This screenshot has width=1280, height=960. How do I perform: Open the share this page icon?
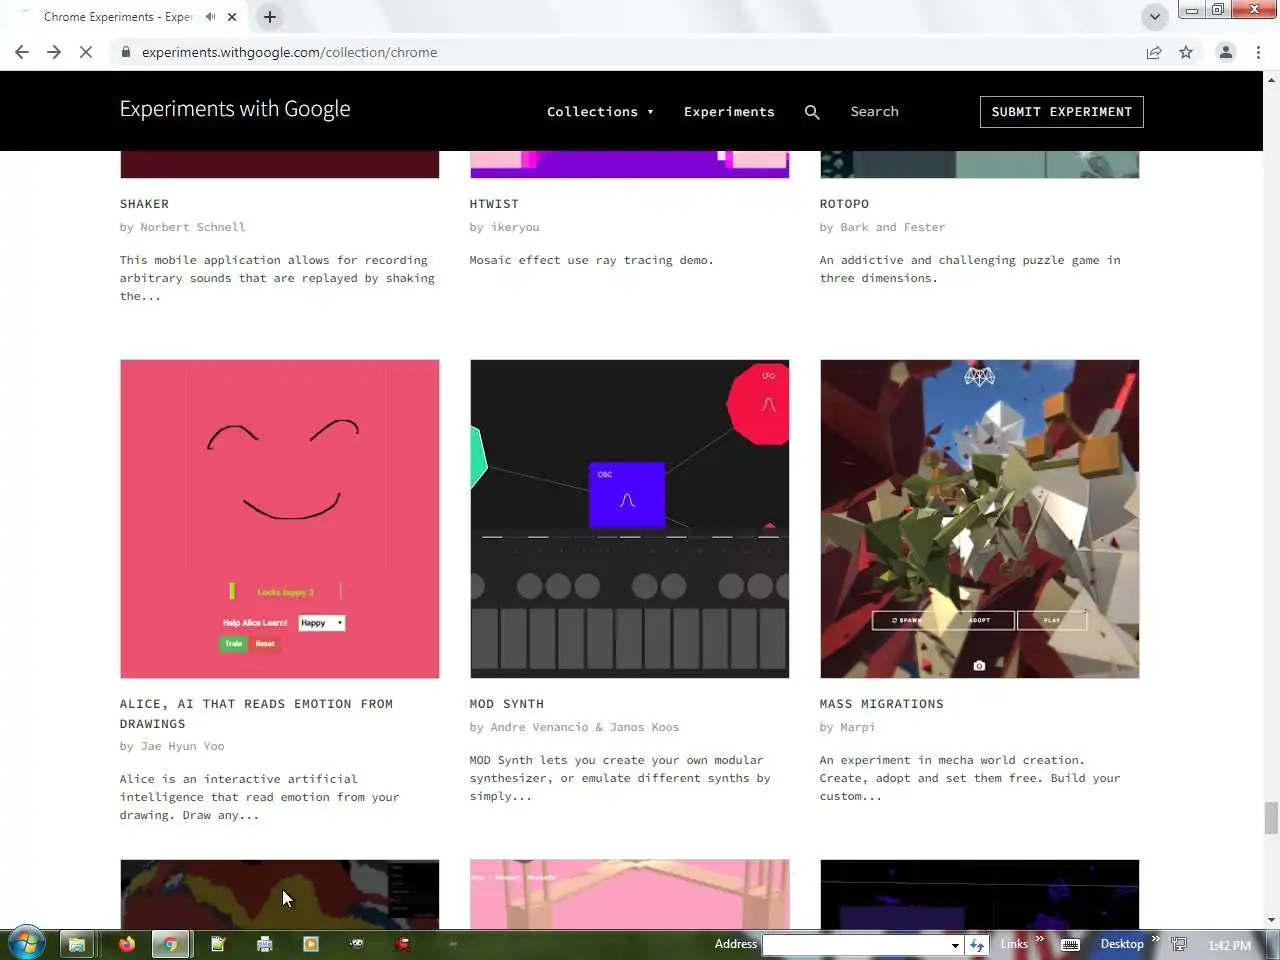point(1154,52)
